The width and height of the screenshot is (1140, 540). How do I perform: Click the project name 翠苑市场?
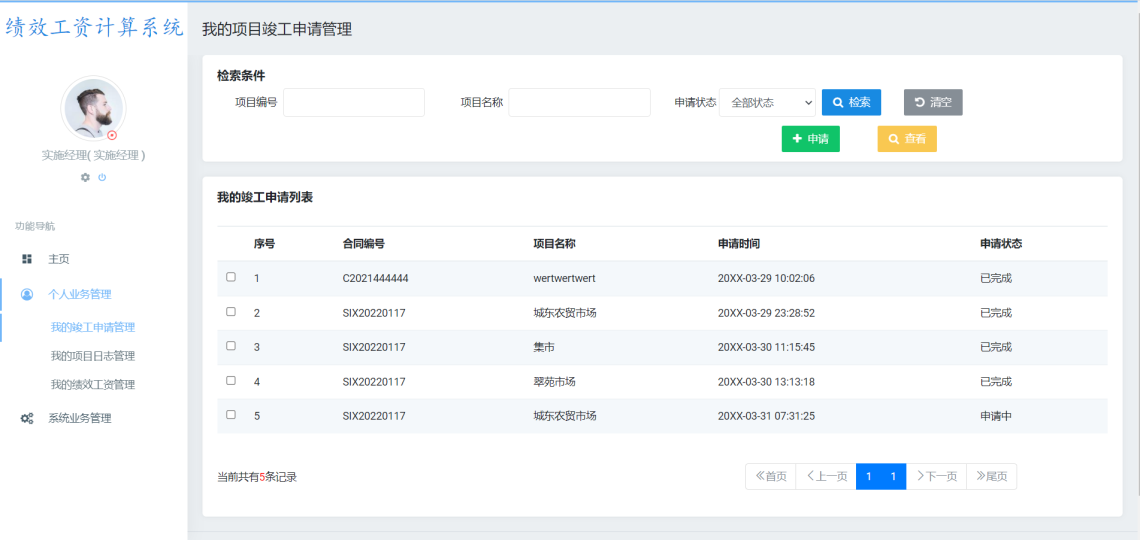[555, 382]
